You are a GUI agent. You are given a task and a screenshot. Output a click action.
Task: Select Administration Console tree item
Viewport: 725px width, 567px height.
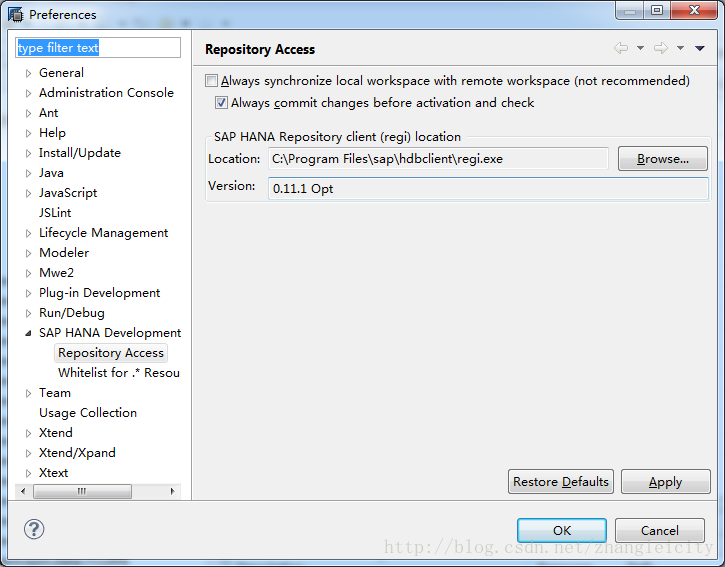(x=106, y=92)
